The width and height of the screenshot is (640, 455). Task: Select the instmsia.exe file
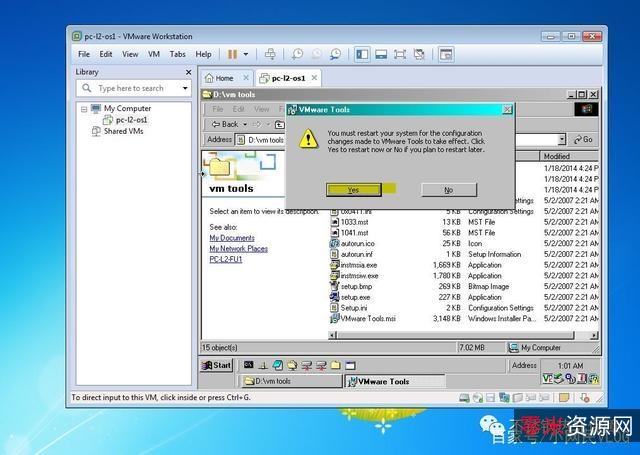359,265
